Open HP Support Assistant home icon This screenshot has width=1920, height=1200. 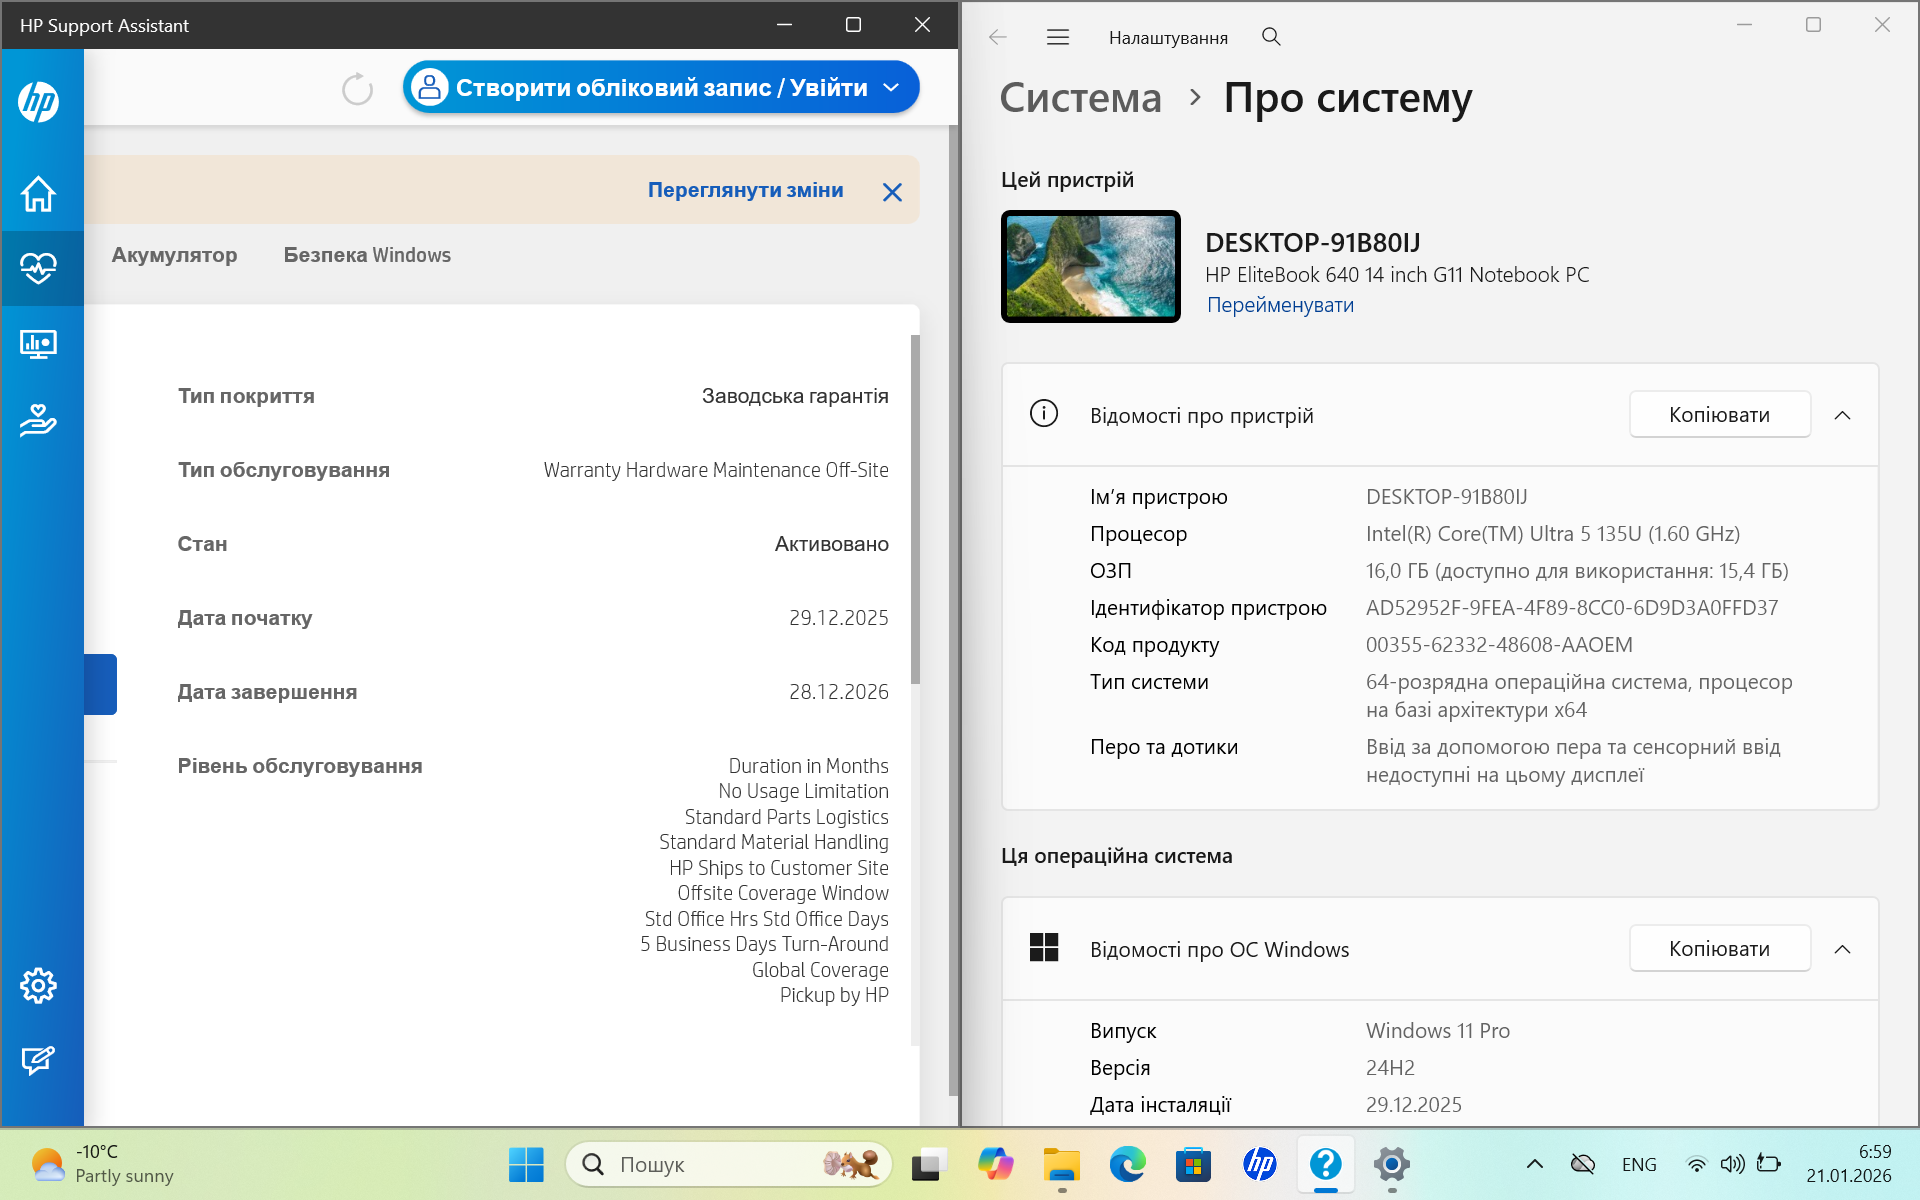(38, 194)
